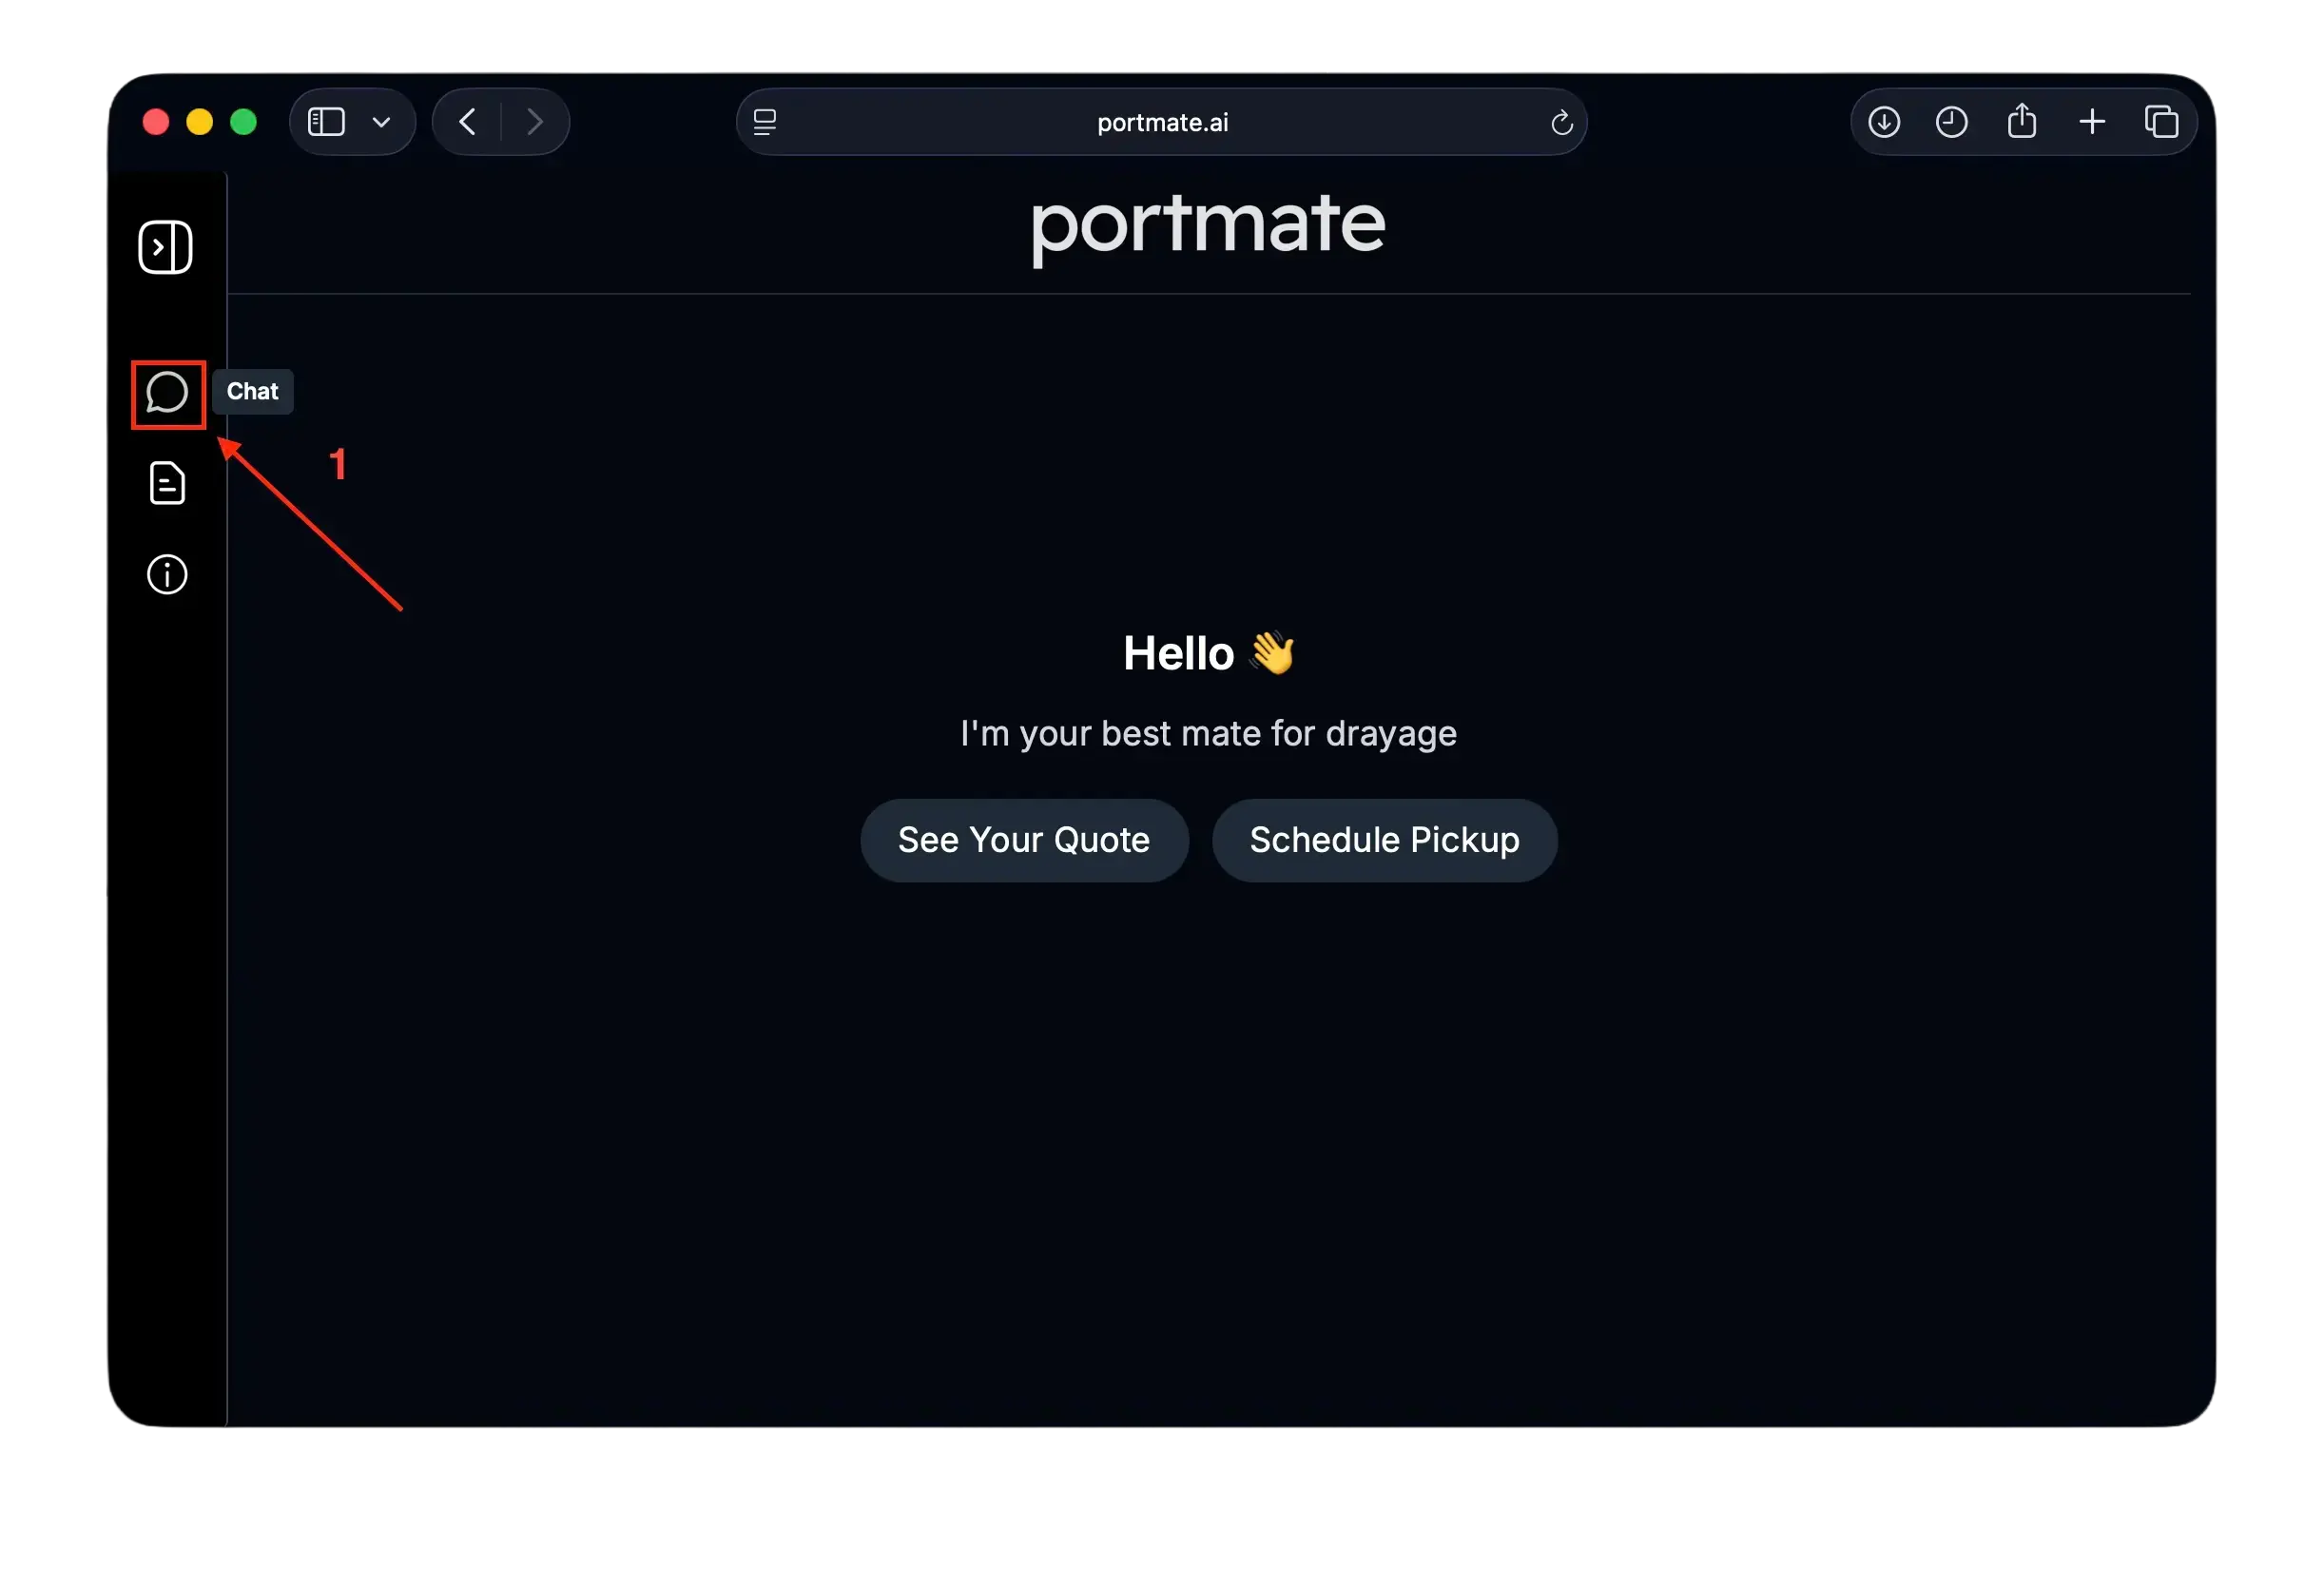The height and width of the screenshot is (1569, 2324).
Task: Open the documents page icon in sidebar
Action: click(x=167, y=483)
